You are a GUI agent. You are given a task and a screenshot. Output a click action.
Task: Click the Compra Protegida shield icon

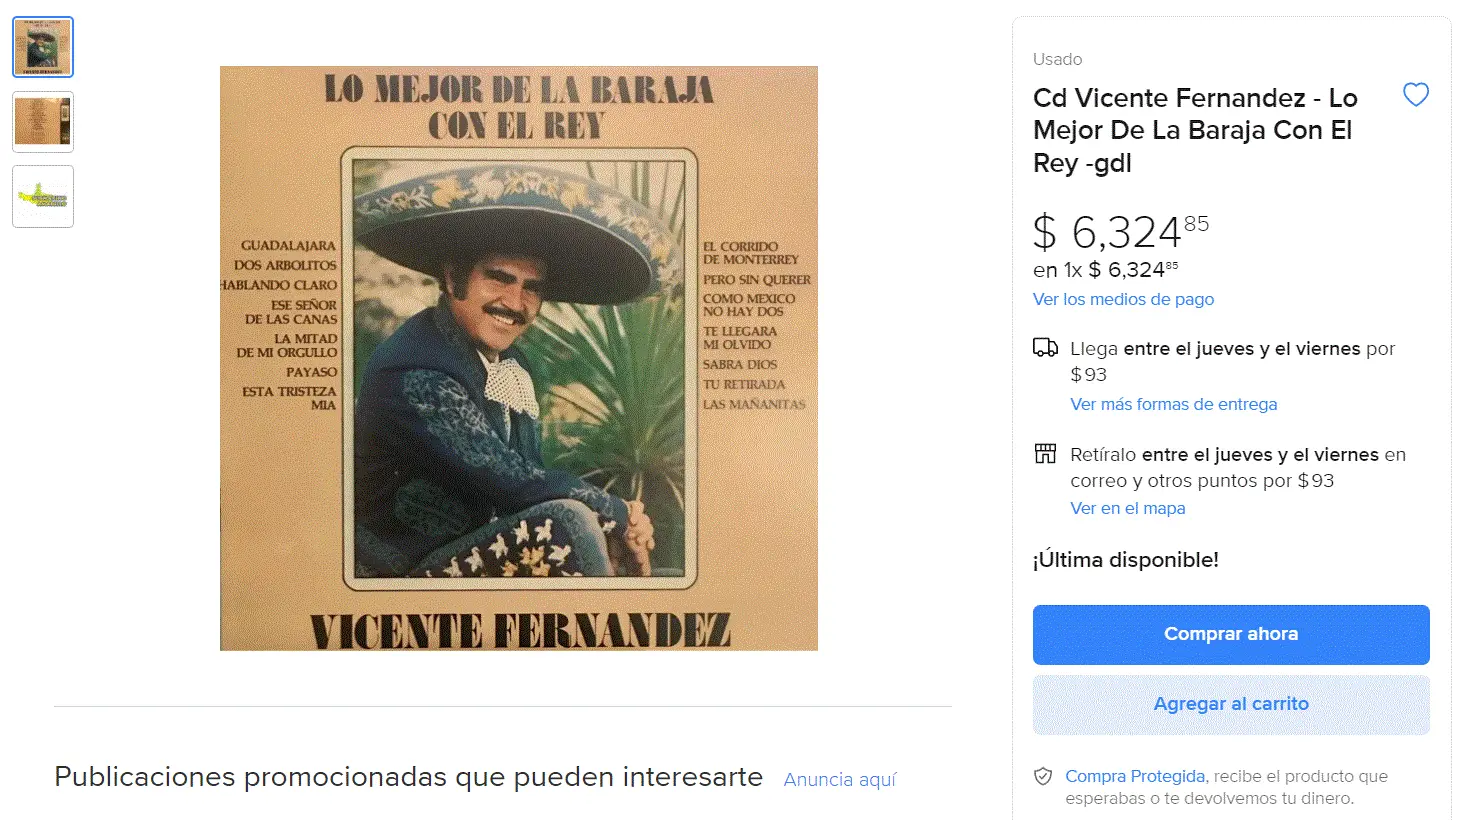coord(1043,776)
